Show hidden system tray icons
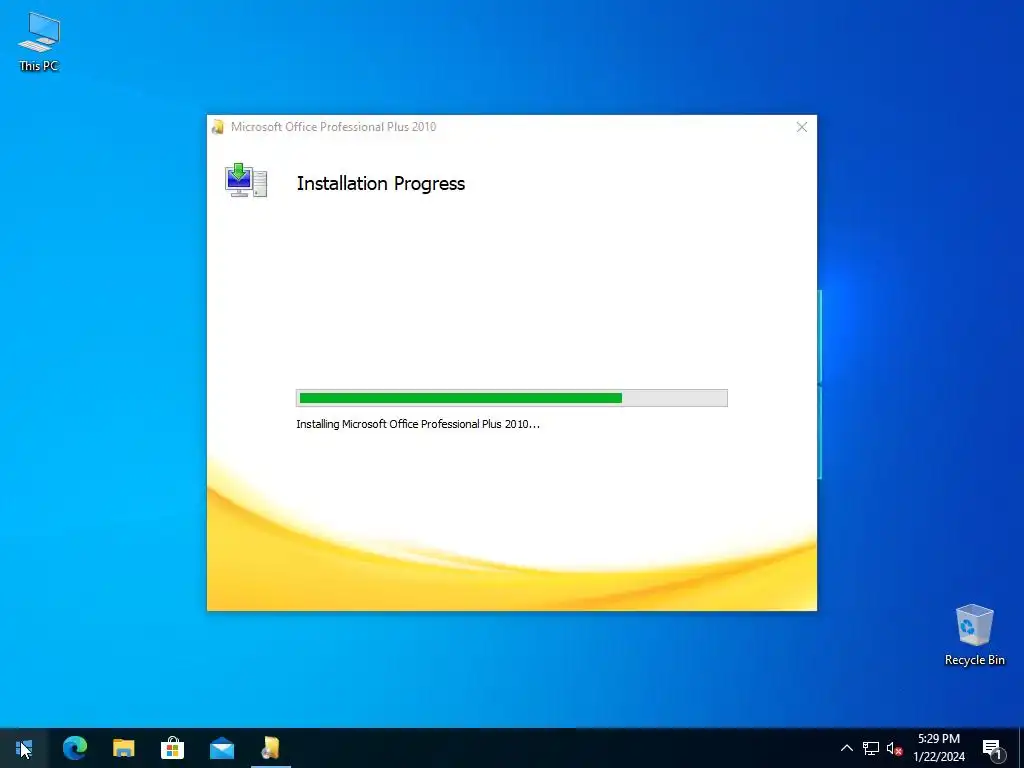 (846, 748)
